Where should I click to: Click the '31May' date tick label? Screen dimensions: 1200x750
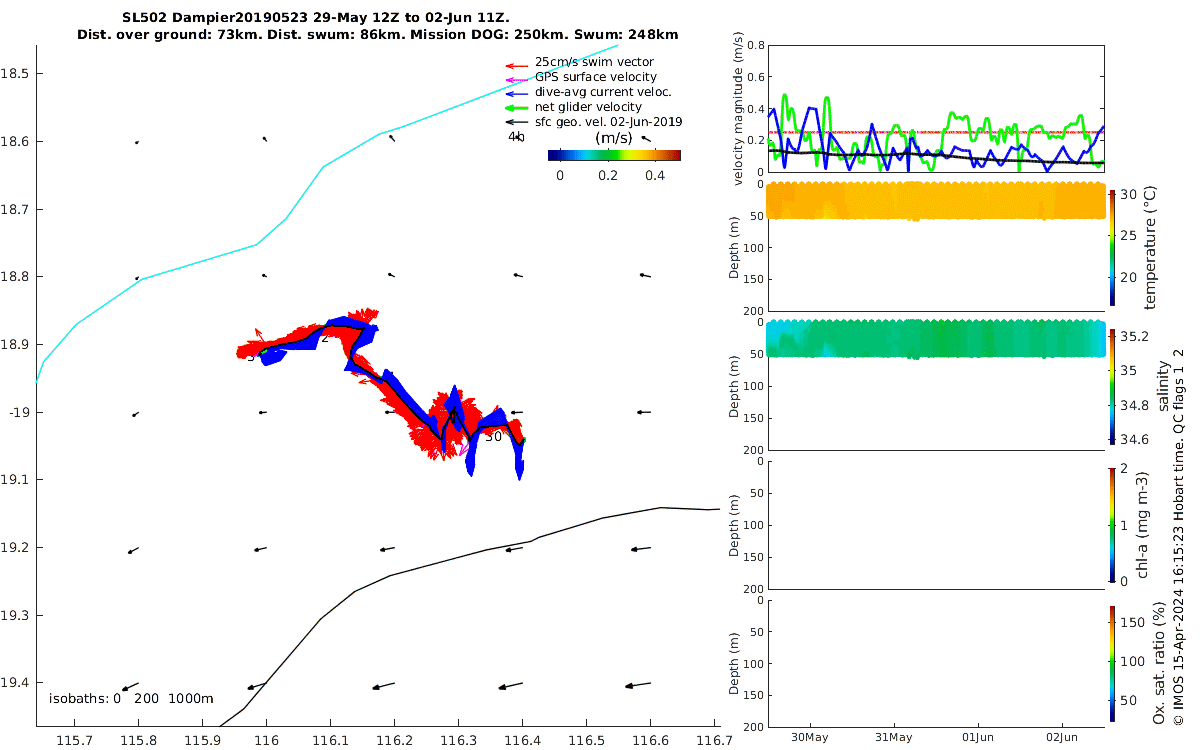point(894,738)
